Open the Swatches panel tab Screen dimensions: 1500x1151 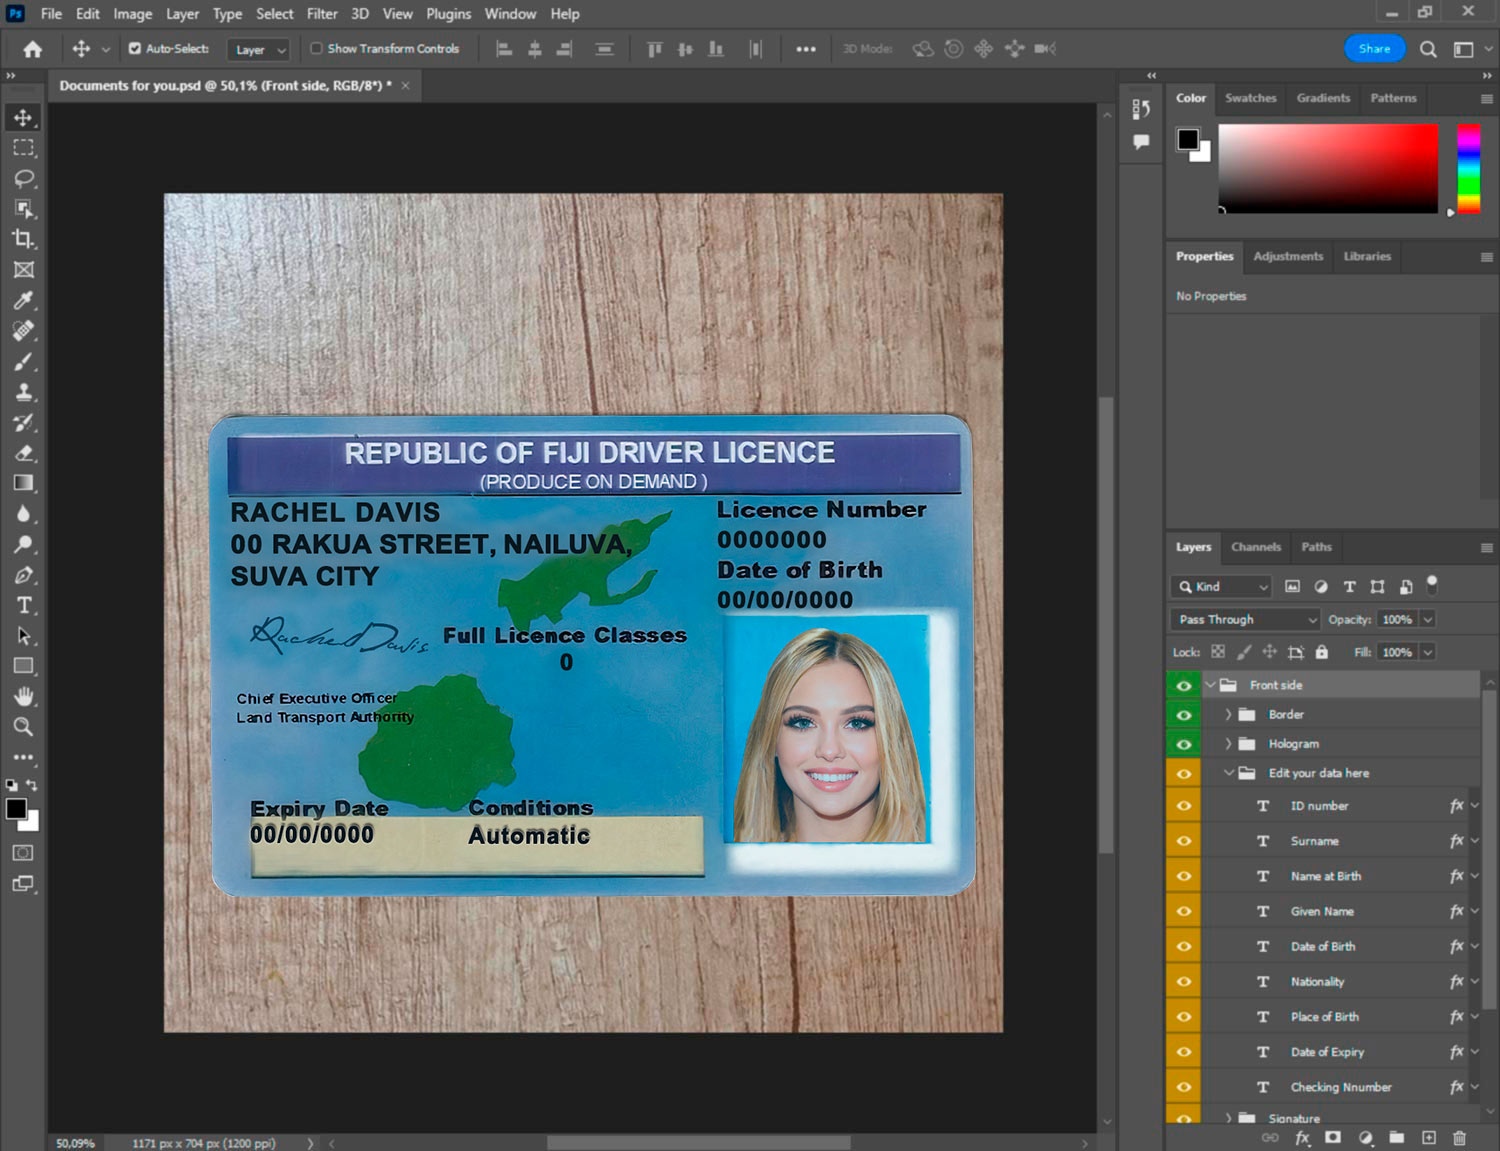tap(1250, 98)
